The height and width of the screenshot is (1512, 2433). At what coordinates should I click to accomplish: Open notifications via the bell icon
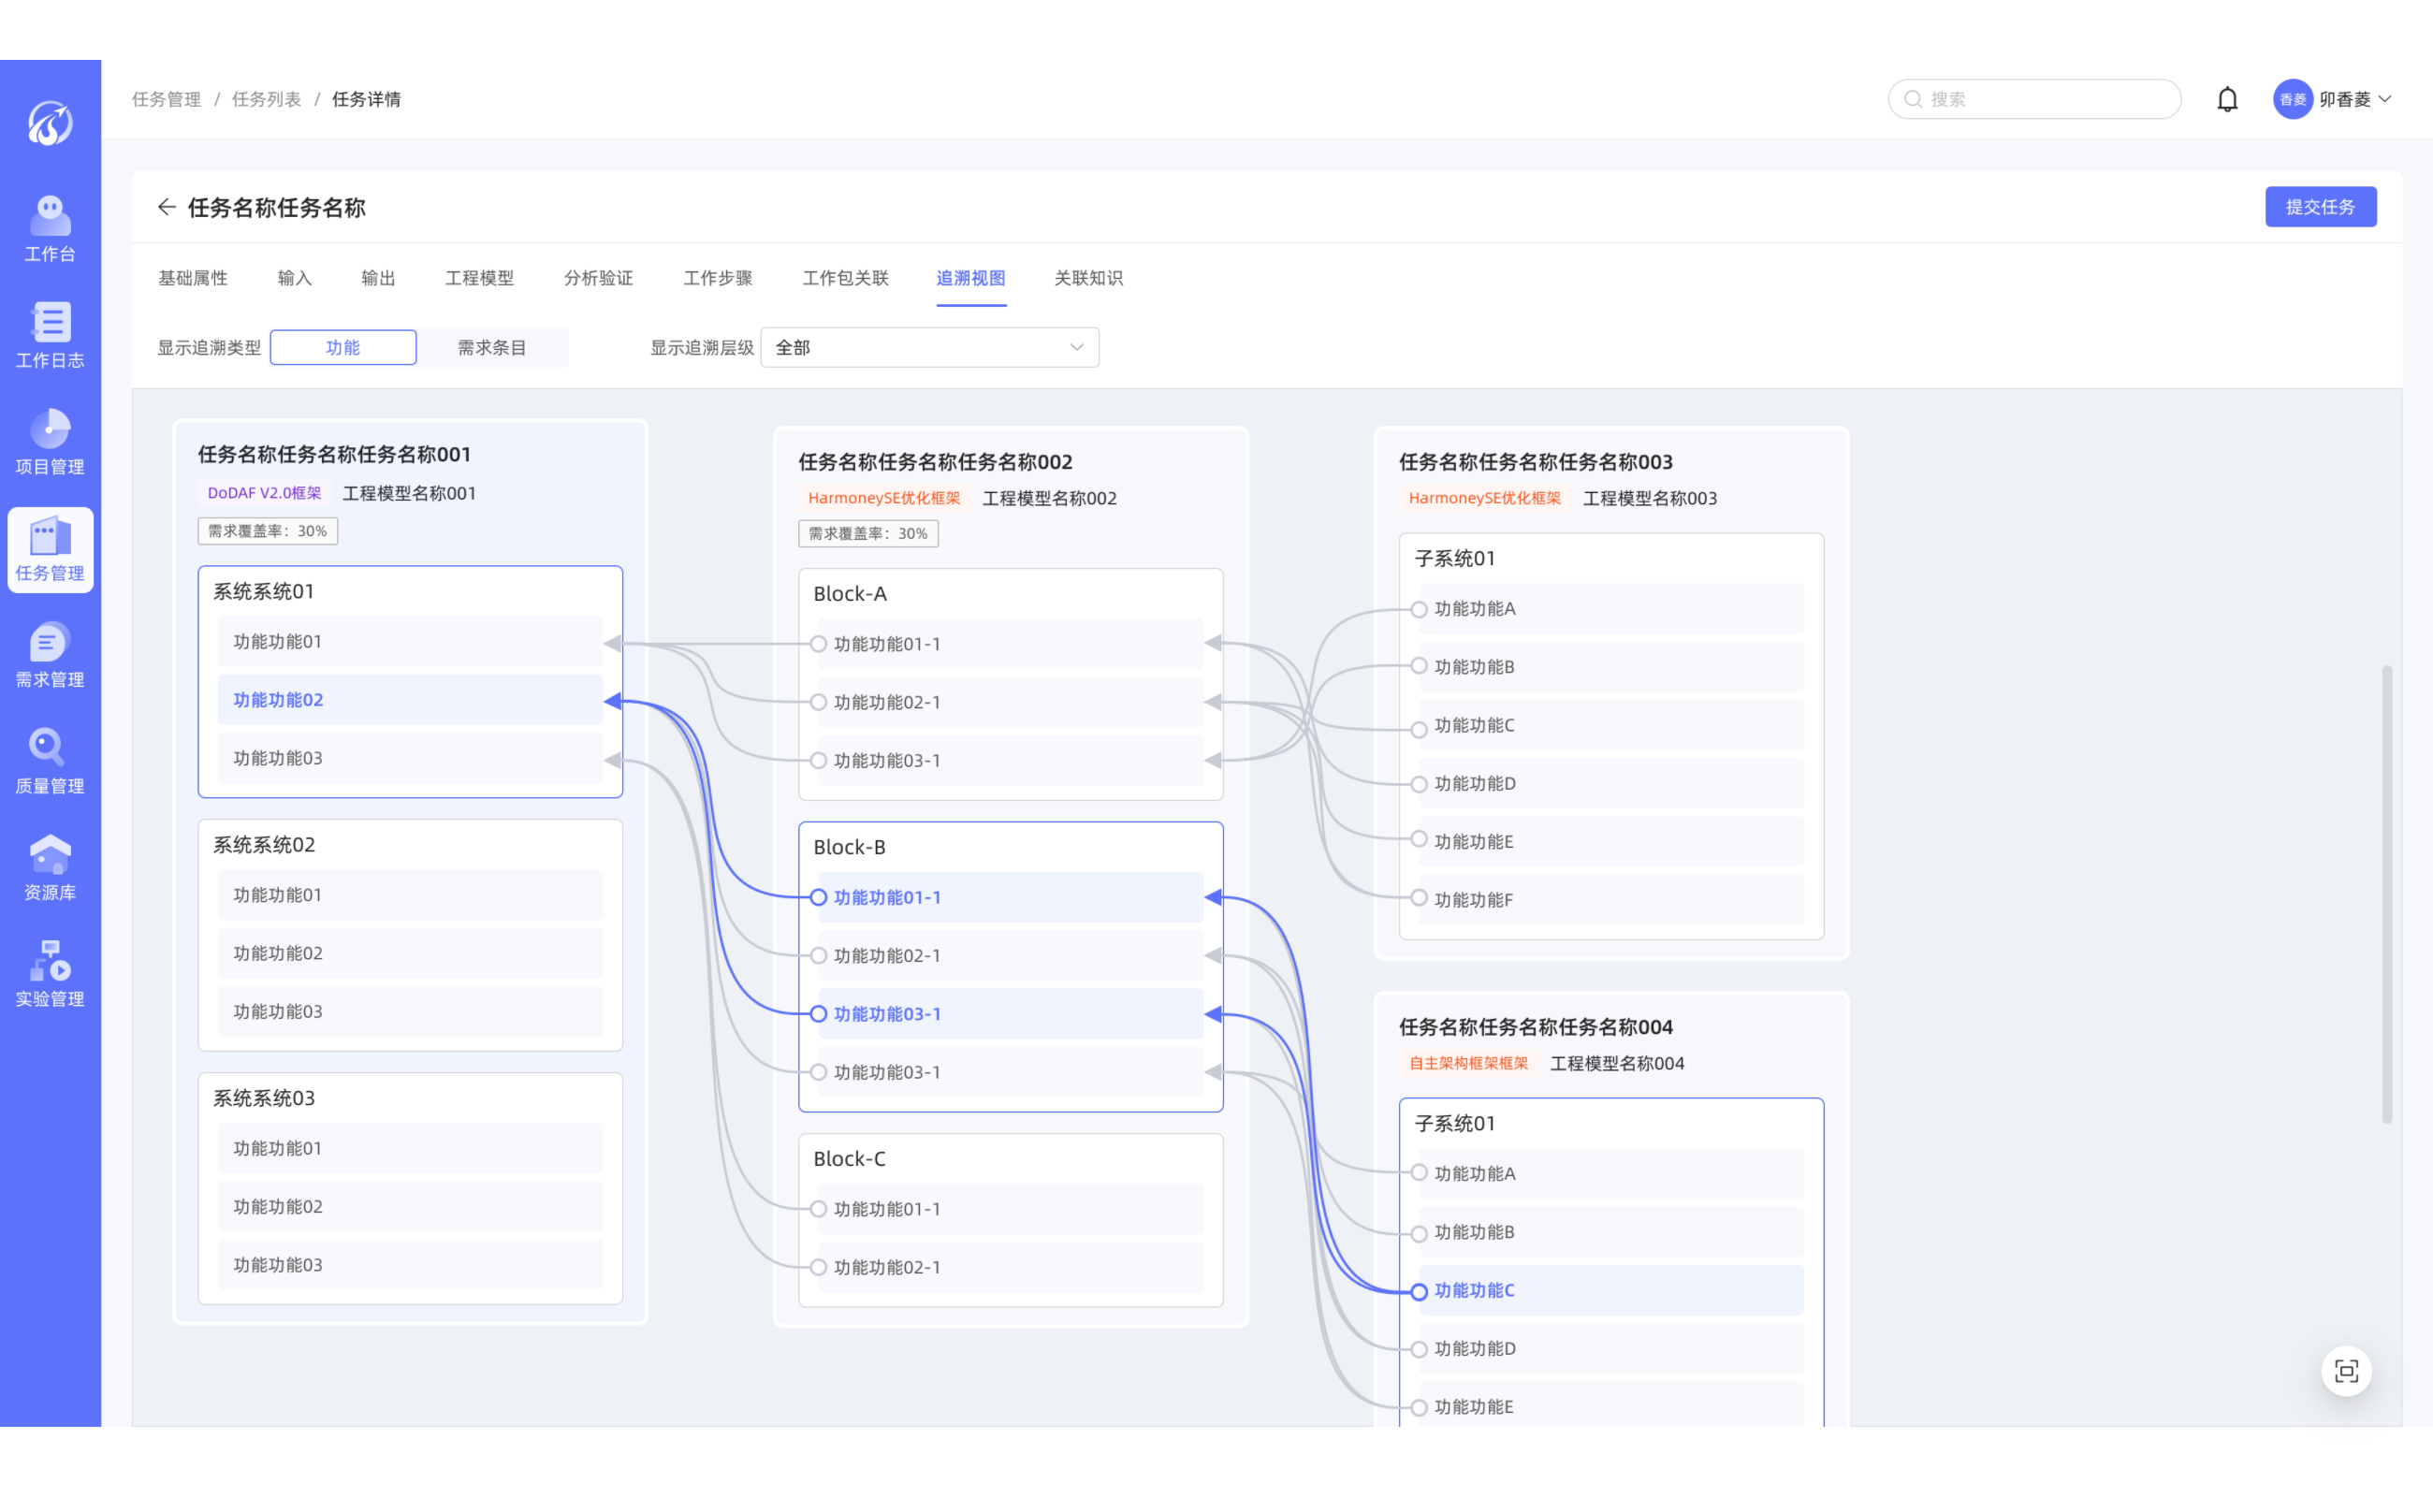(x=2227, y=99)
